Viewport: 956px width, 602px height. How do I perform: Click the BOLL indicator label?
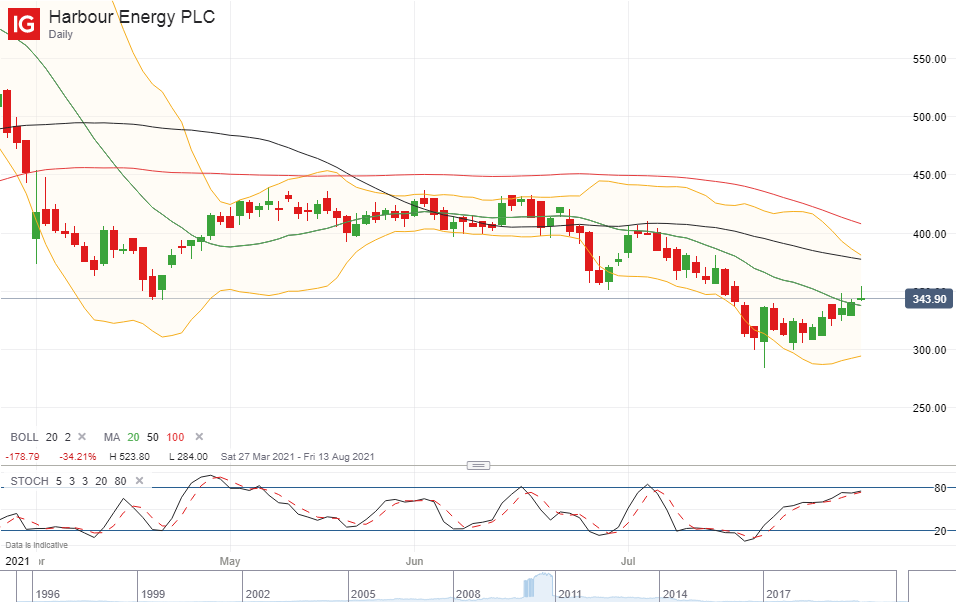24,437
